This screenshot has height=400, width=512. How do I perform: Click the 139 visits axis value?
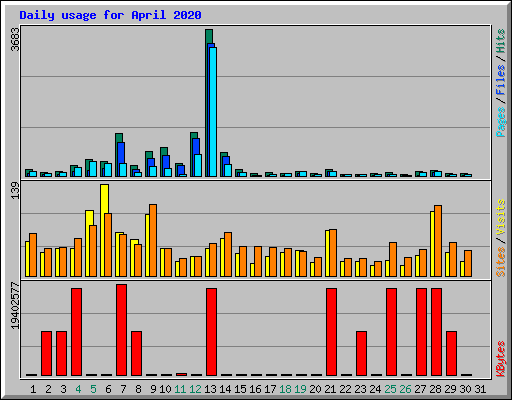15,191
